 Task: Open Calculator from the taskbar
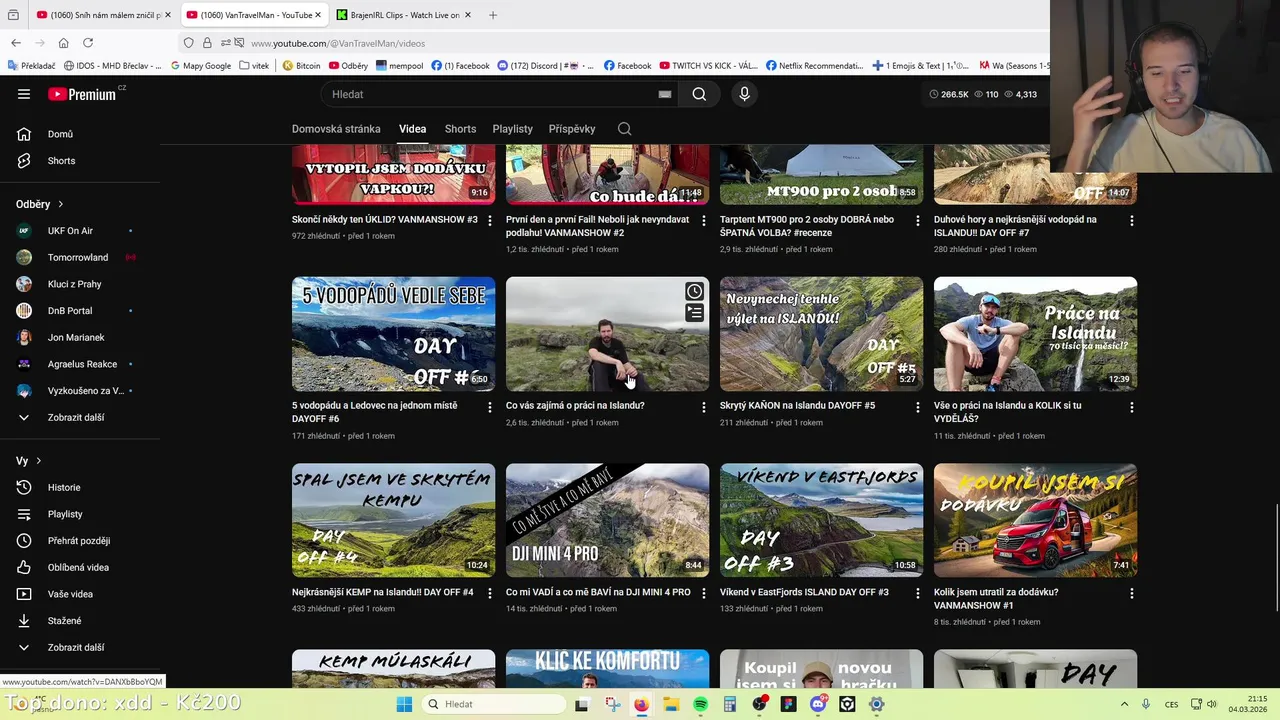coord(730,704)
